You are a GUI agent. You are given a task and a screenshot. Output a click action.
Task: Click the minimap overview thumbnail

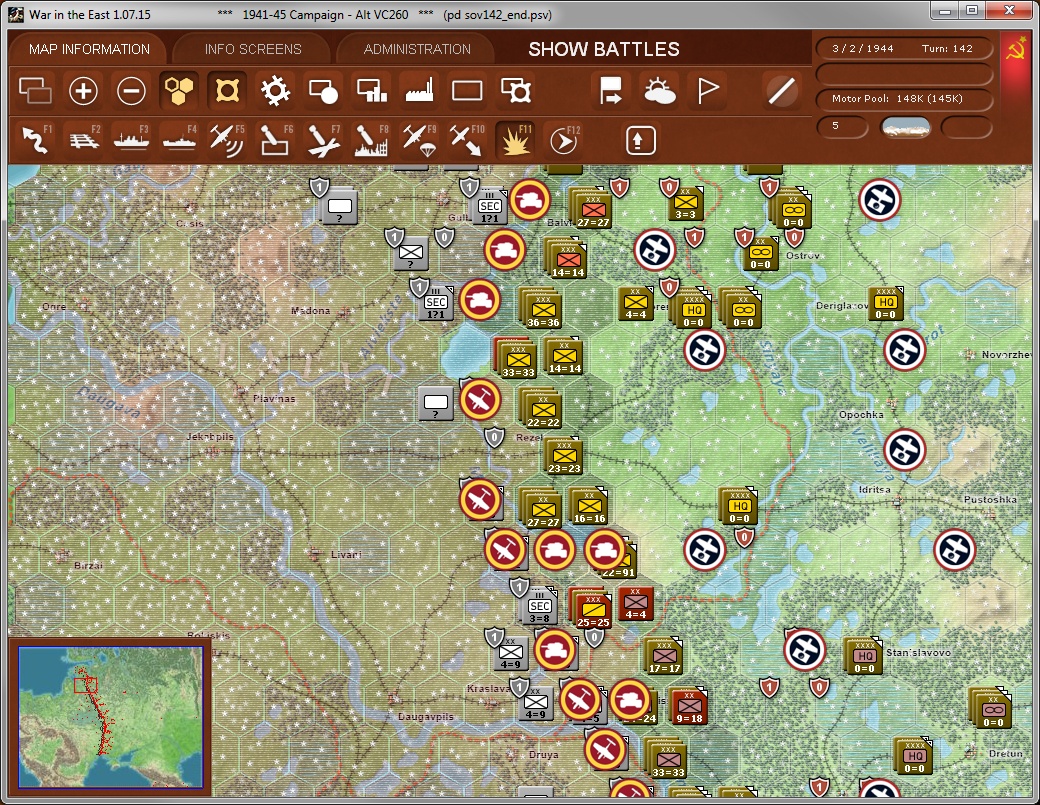[110, 716]
